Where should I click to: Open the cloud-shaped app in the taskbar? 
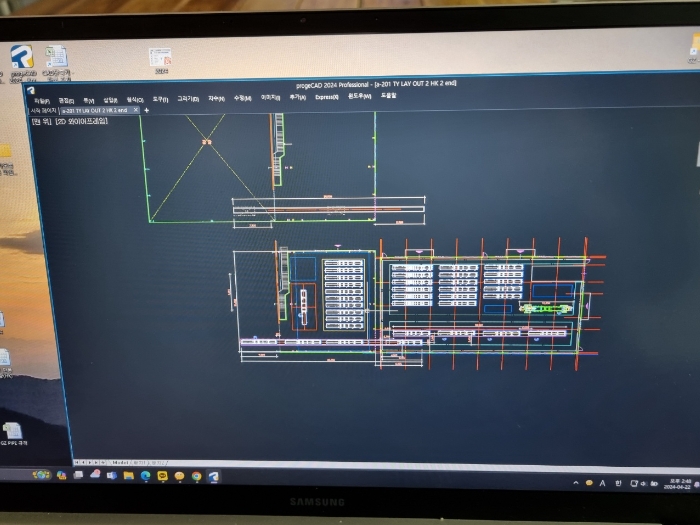(x=95, y=475)
